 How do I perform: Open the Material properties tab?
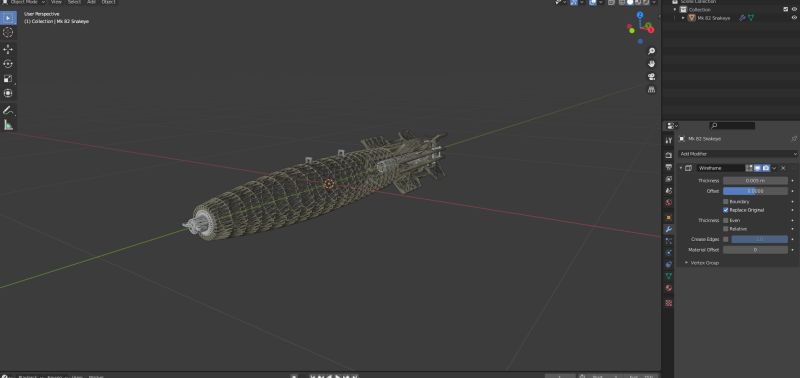tap(668, 288)
